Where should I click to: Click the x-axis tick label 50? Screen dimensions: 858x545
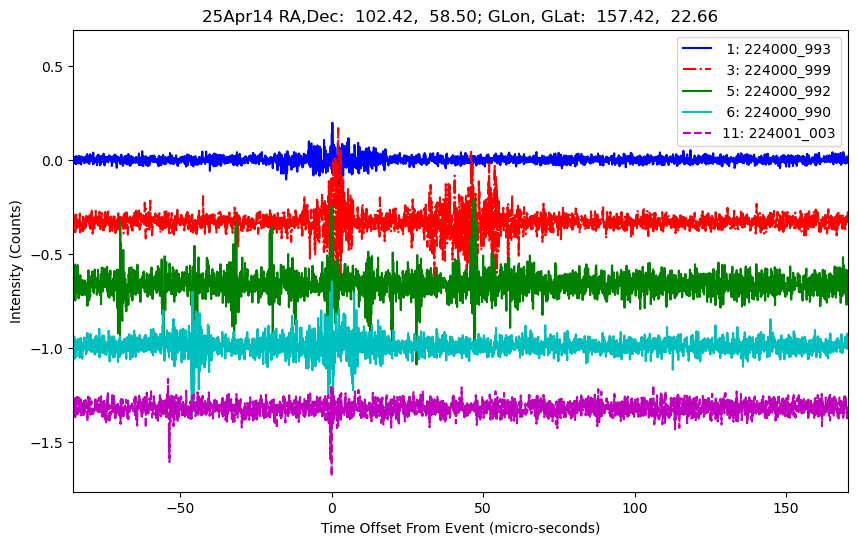[483, 508]
